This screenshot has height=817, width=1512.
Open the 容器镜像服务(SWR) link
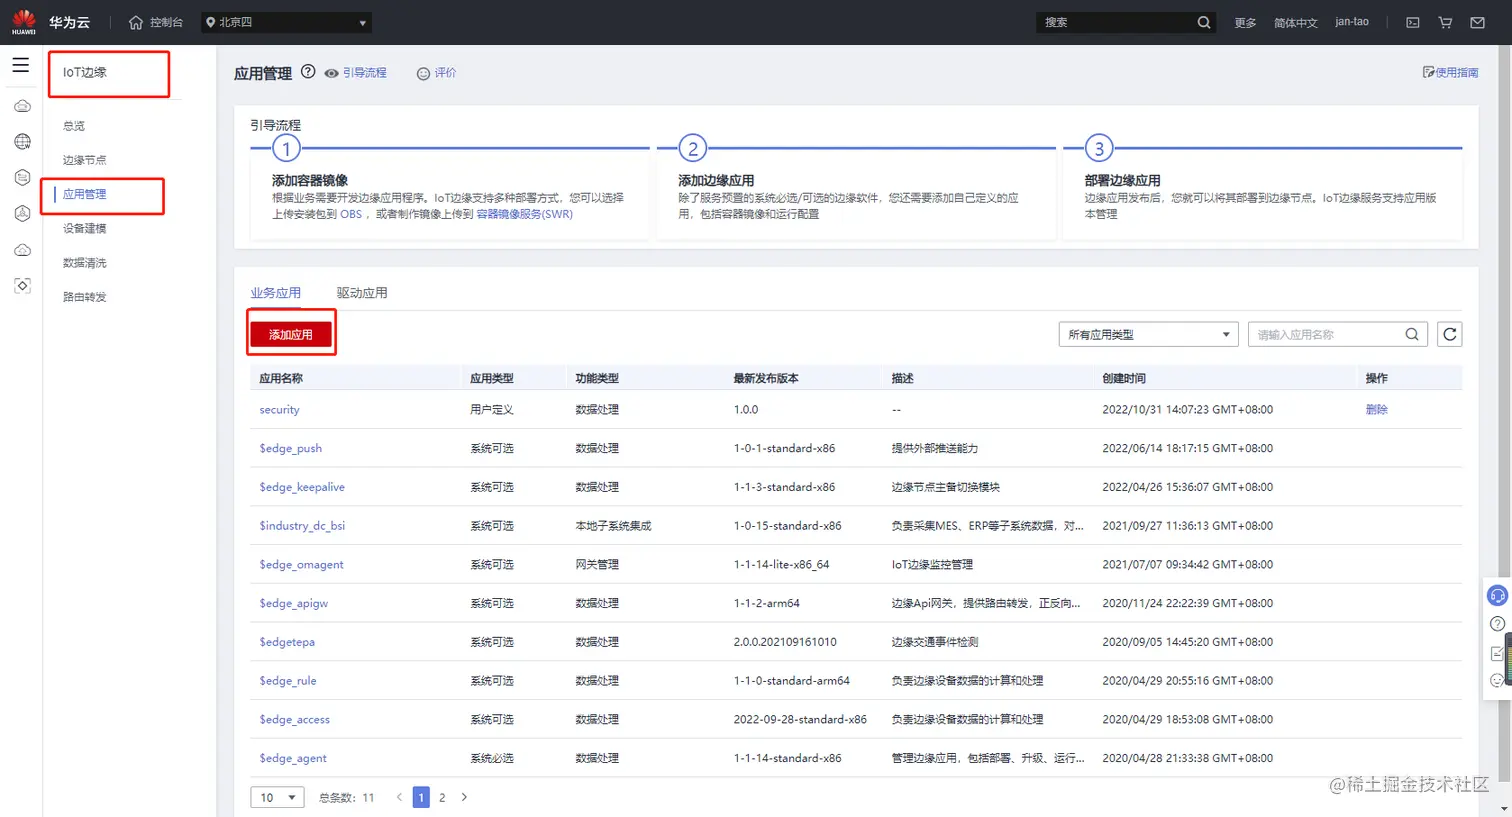click(x=524, y=214)
